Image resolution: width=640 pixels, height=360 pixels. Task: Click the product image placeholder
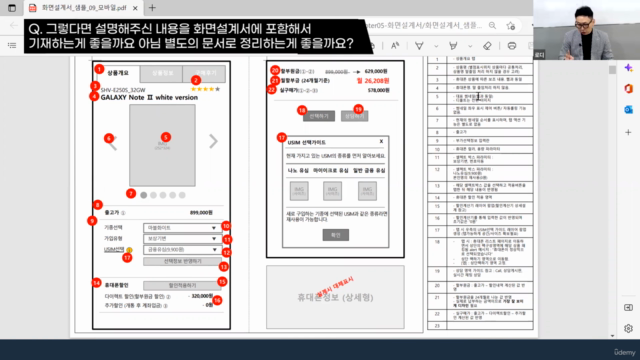click(162, 145)
